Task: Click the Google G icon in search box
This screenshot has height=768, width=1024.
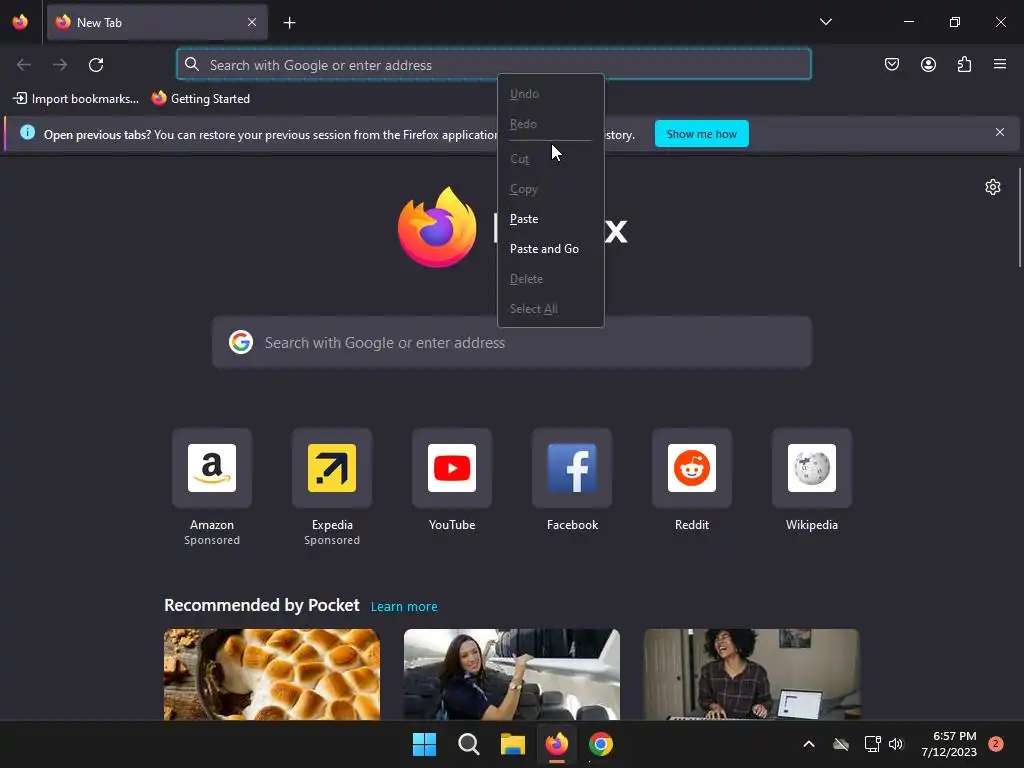Action: point(241,342)
